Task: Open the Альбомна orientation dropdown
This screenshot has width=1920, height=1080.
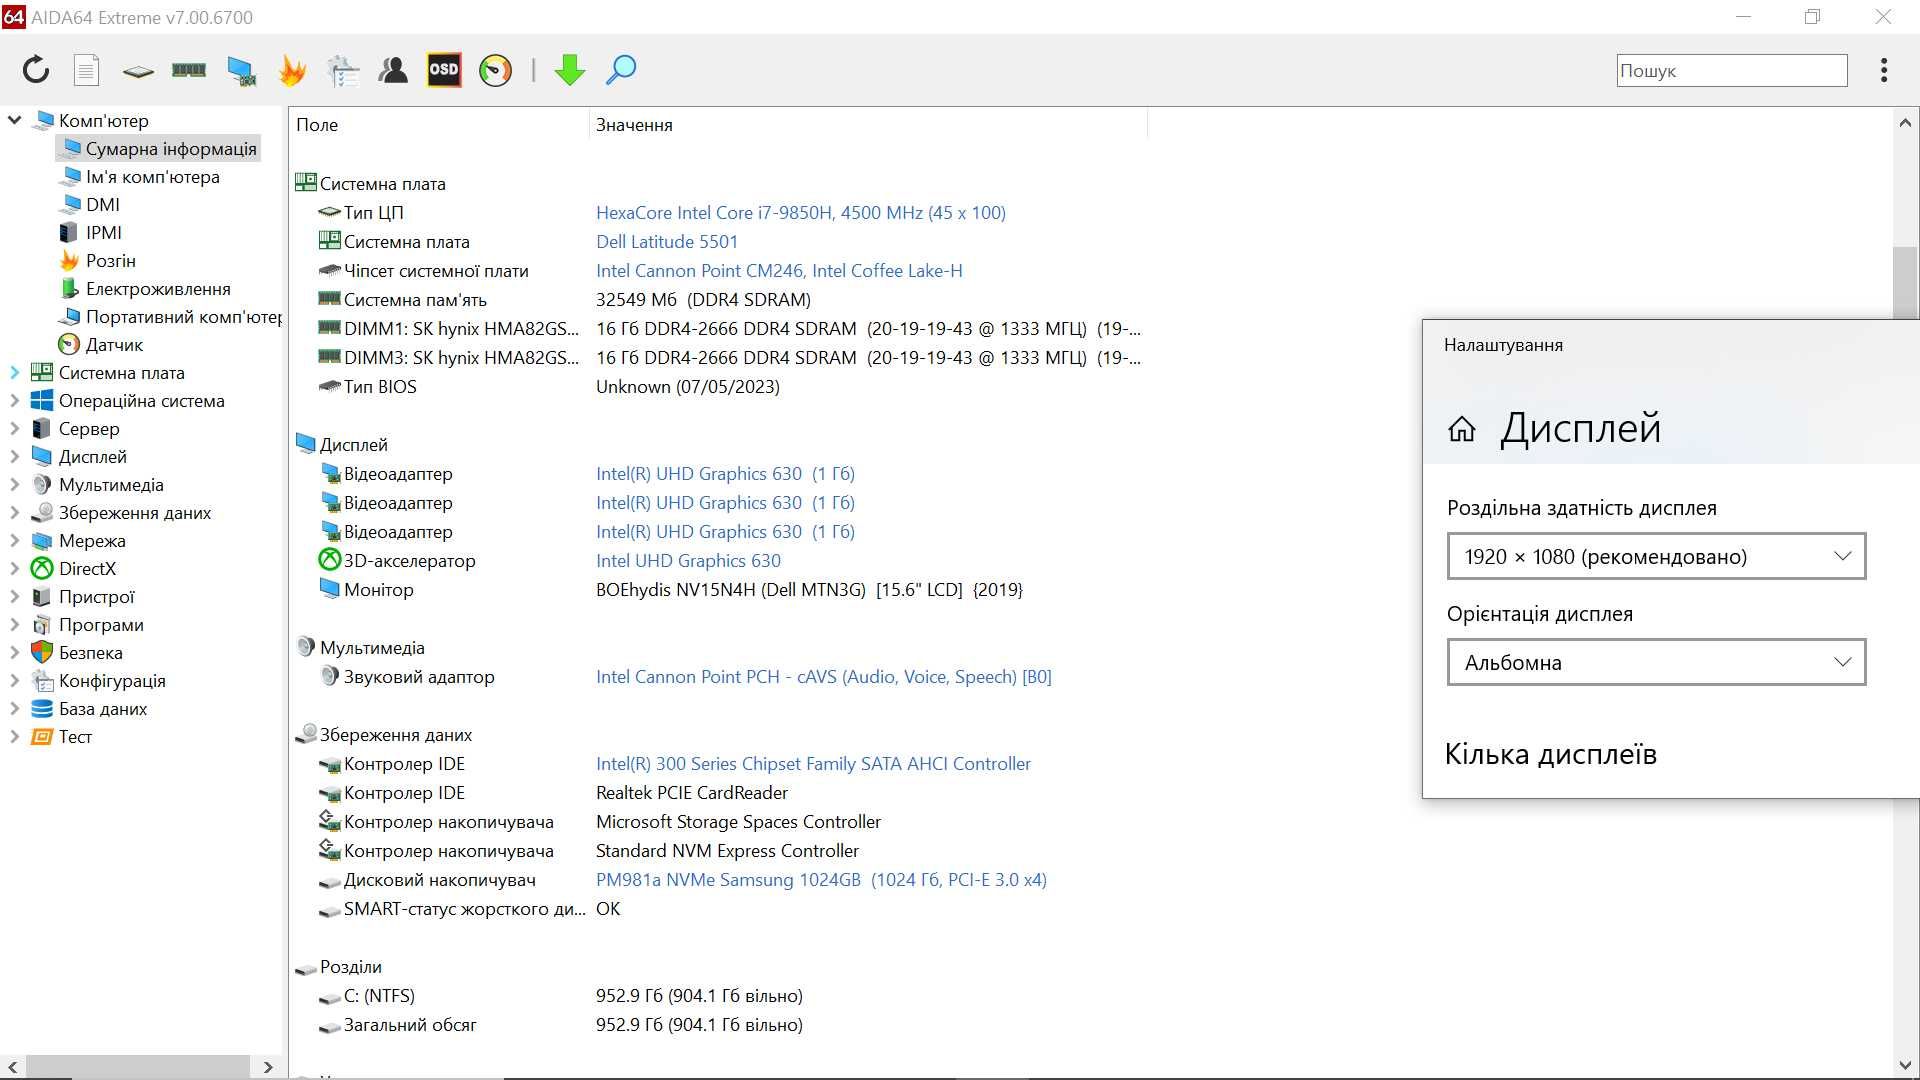Action: 1656,662
